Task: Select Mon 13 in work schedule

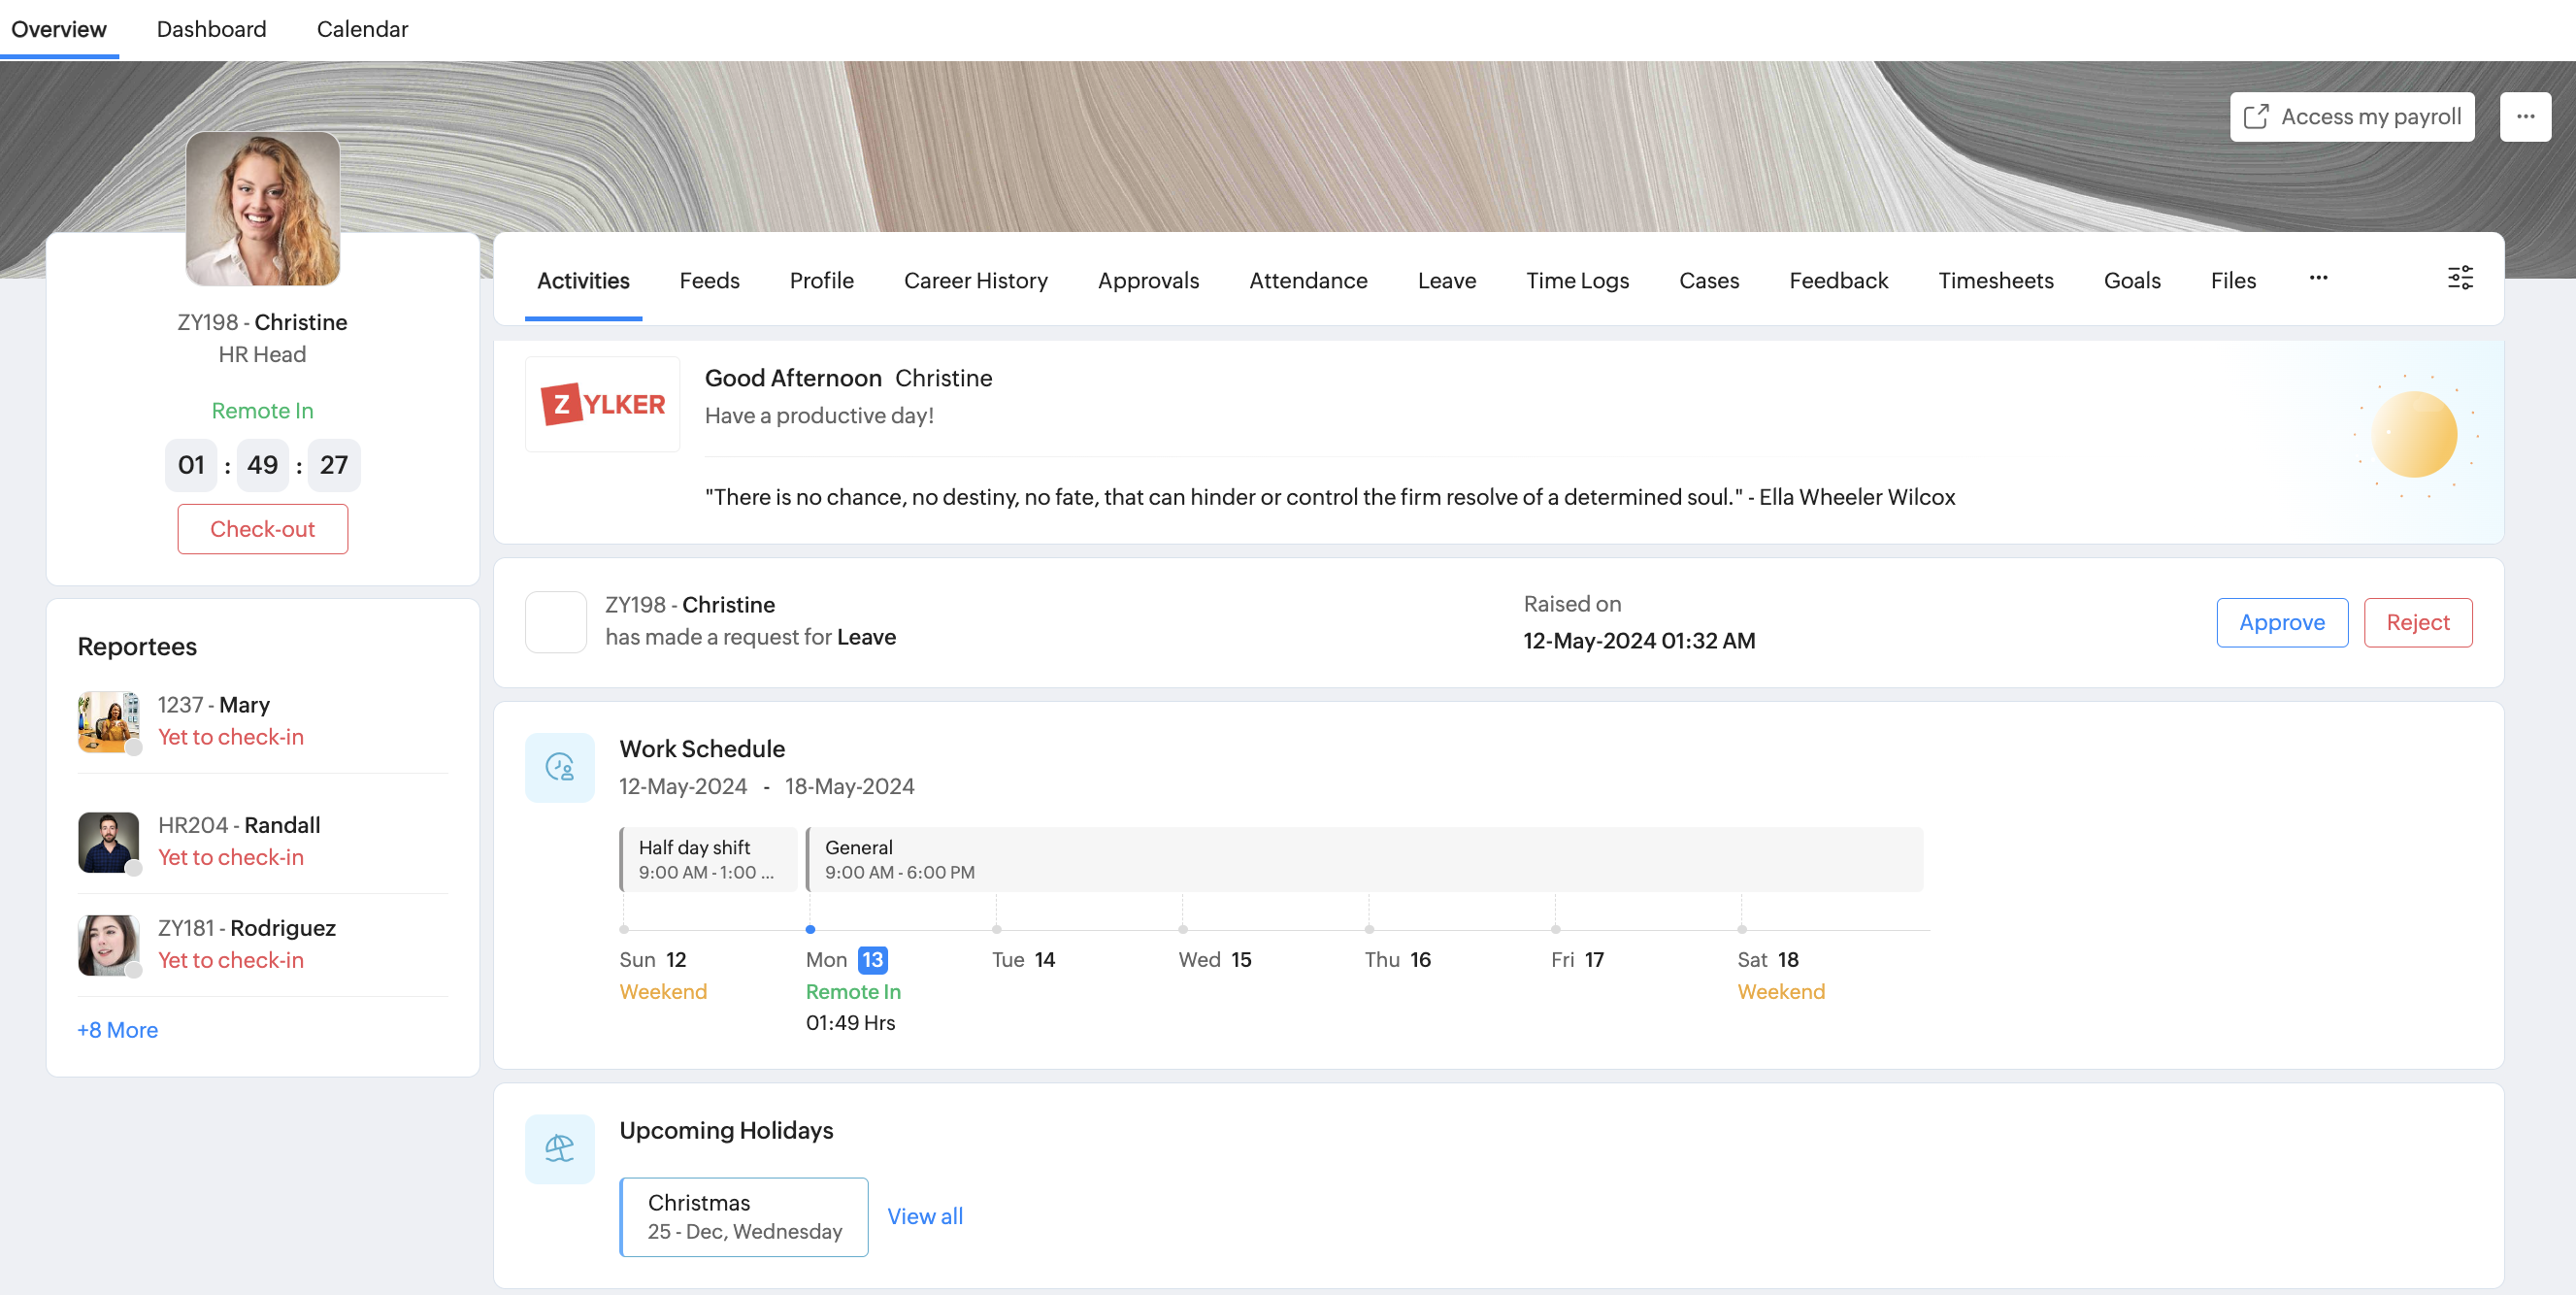Action: 846,960
